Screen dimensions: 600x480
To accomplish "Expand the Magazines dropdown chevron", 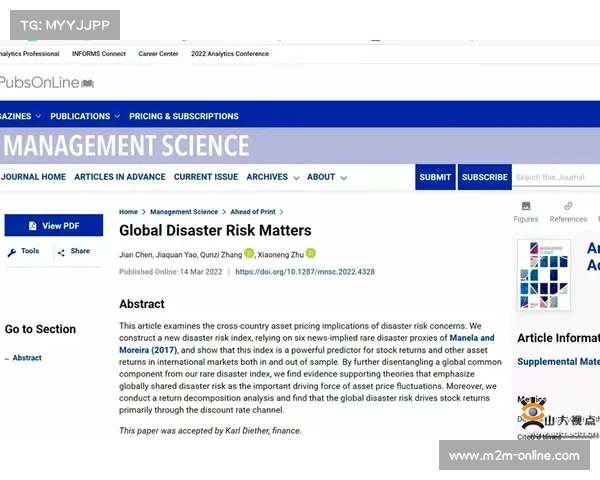I will coord(38,116).
